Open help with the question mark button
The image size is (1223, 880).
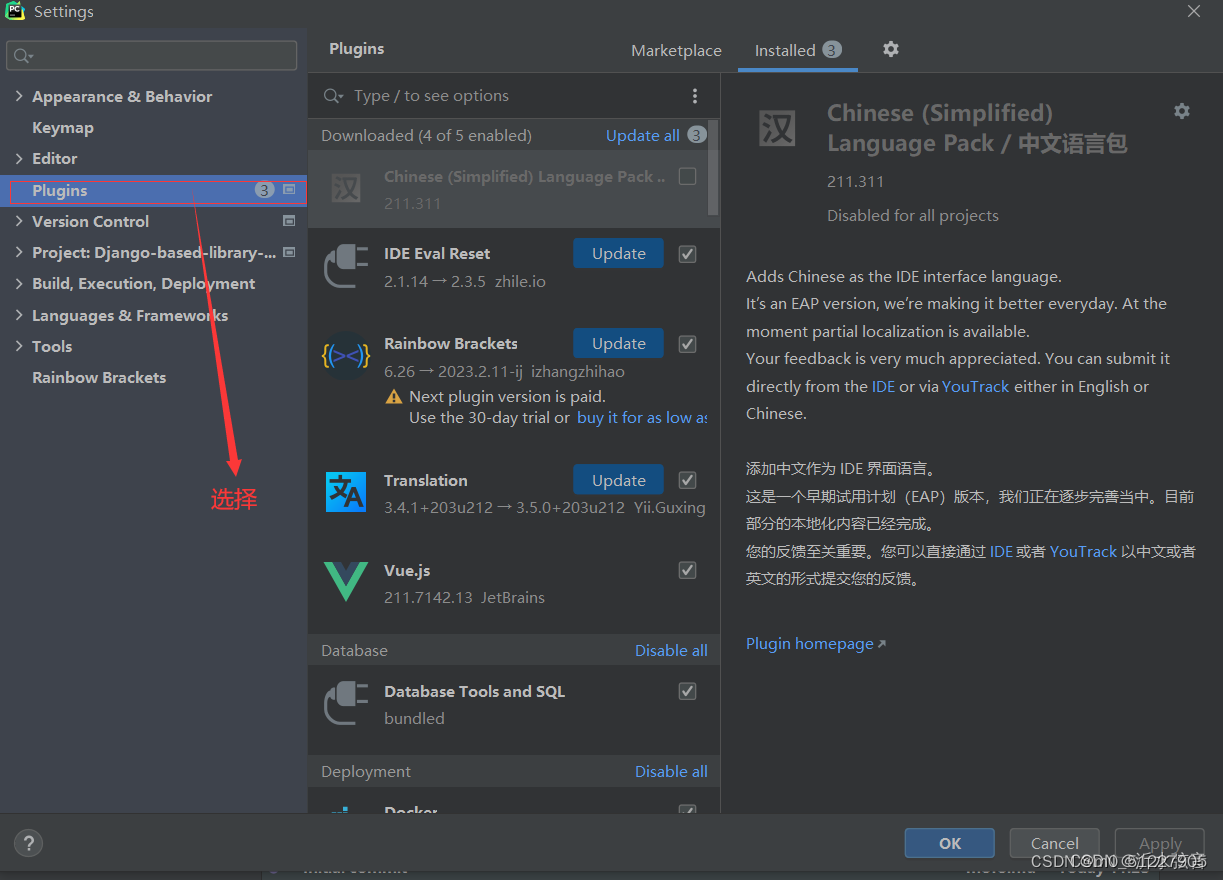[28, 843]
